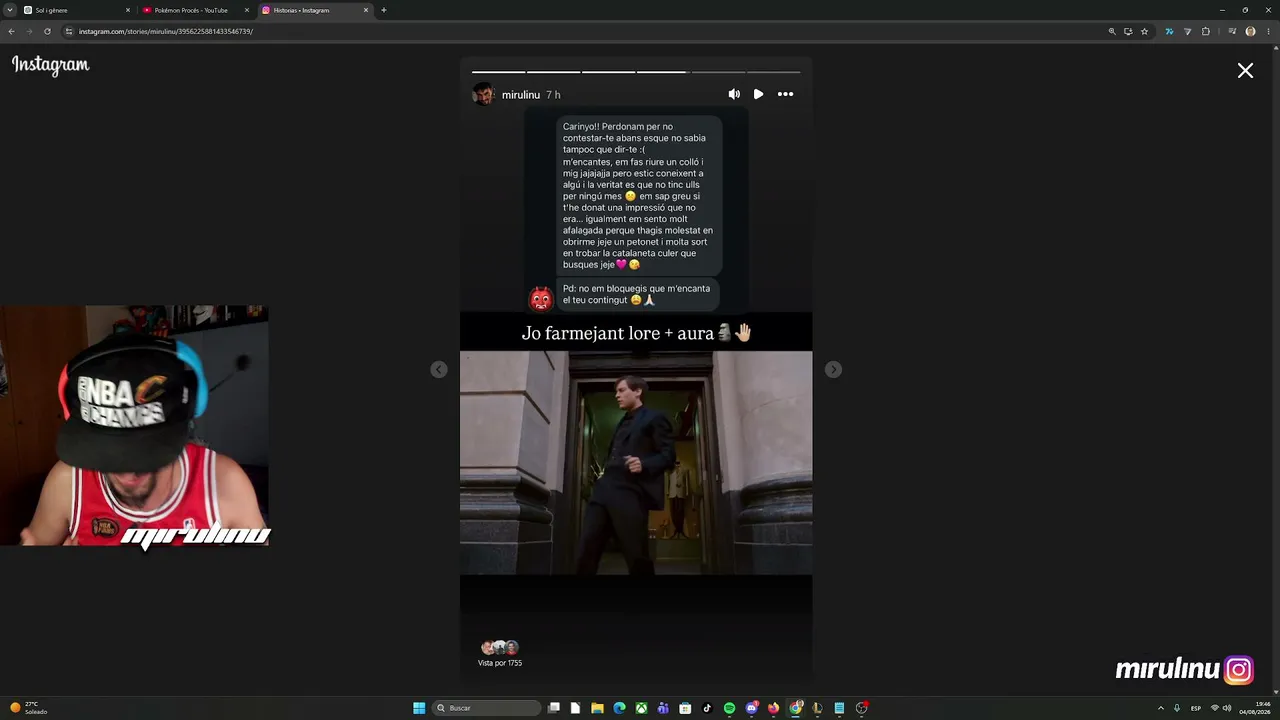Screen dimensions: 1280x720
Task: Open the 7TV extension icon
Action: click(x=1169, y=31)
